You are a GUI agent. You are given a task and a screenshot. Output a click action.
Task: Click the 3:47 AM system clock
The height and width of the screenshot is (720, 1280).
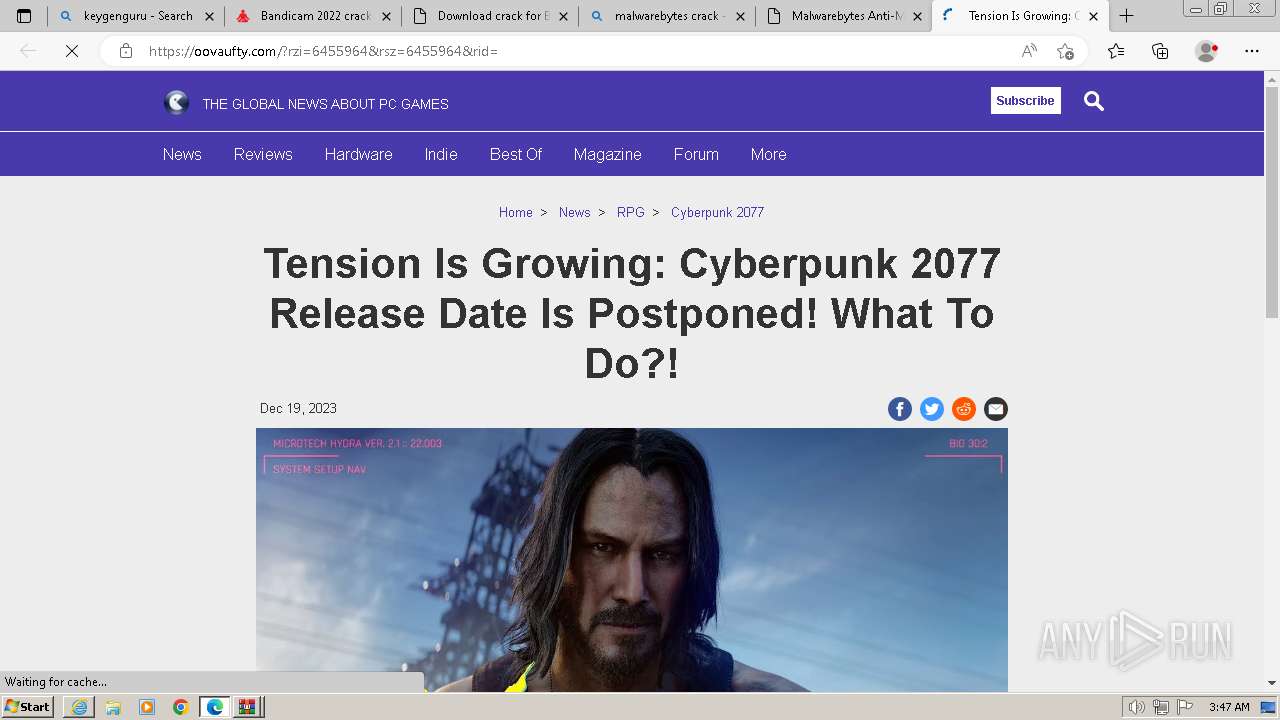1229,707
